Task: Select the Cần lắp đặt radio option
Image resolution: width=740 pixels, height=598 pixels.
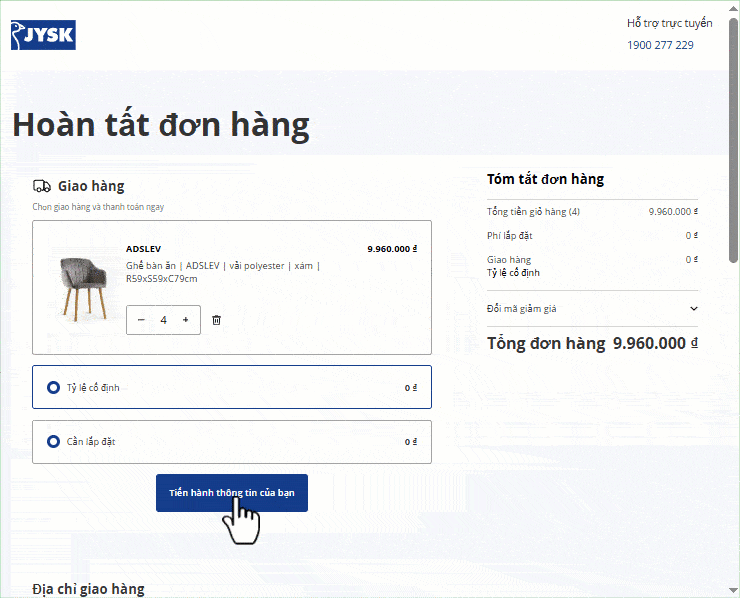Action: [x=54, y=441]
